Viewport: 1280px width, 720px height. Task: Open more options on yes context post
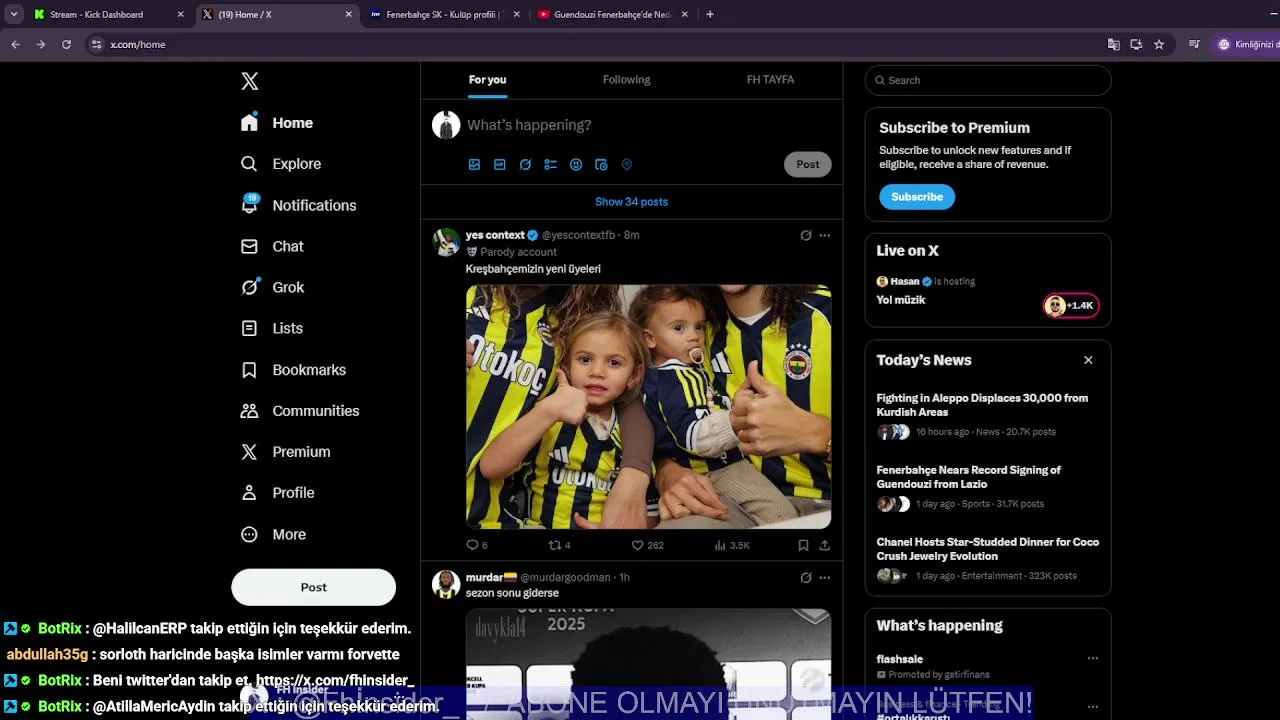coord(825,235)
